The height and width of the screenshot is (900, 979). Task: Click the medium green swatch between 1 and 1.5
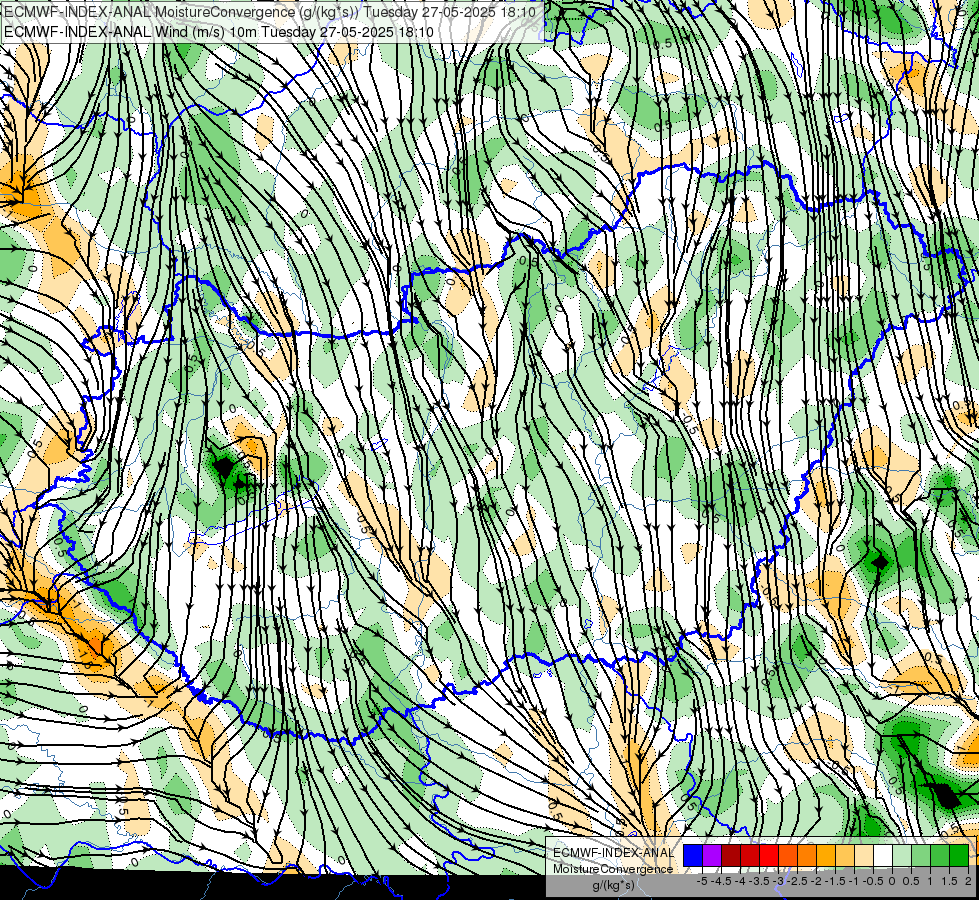point(940,855)
